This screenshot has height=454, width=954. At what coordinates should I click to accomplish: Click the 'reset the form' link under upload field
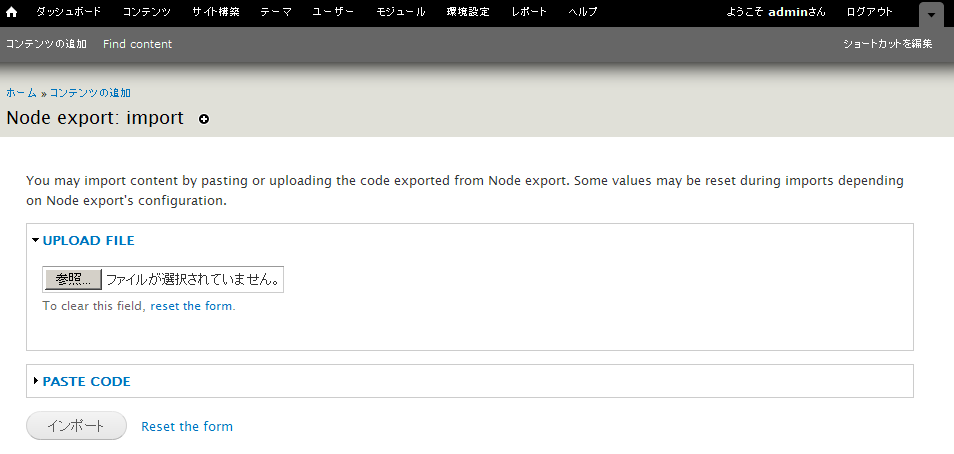coord(191,306)
